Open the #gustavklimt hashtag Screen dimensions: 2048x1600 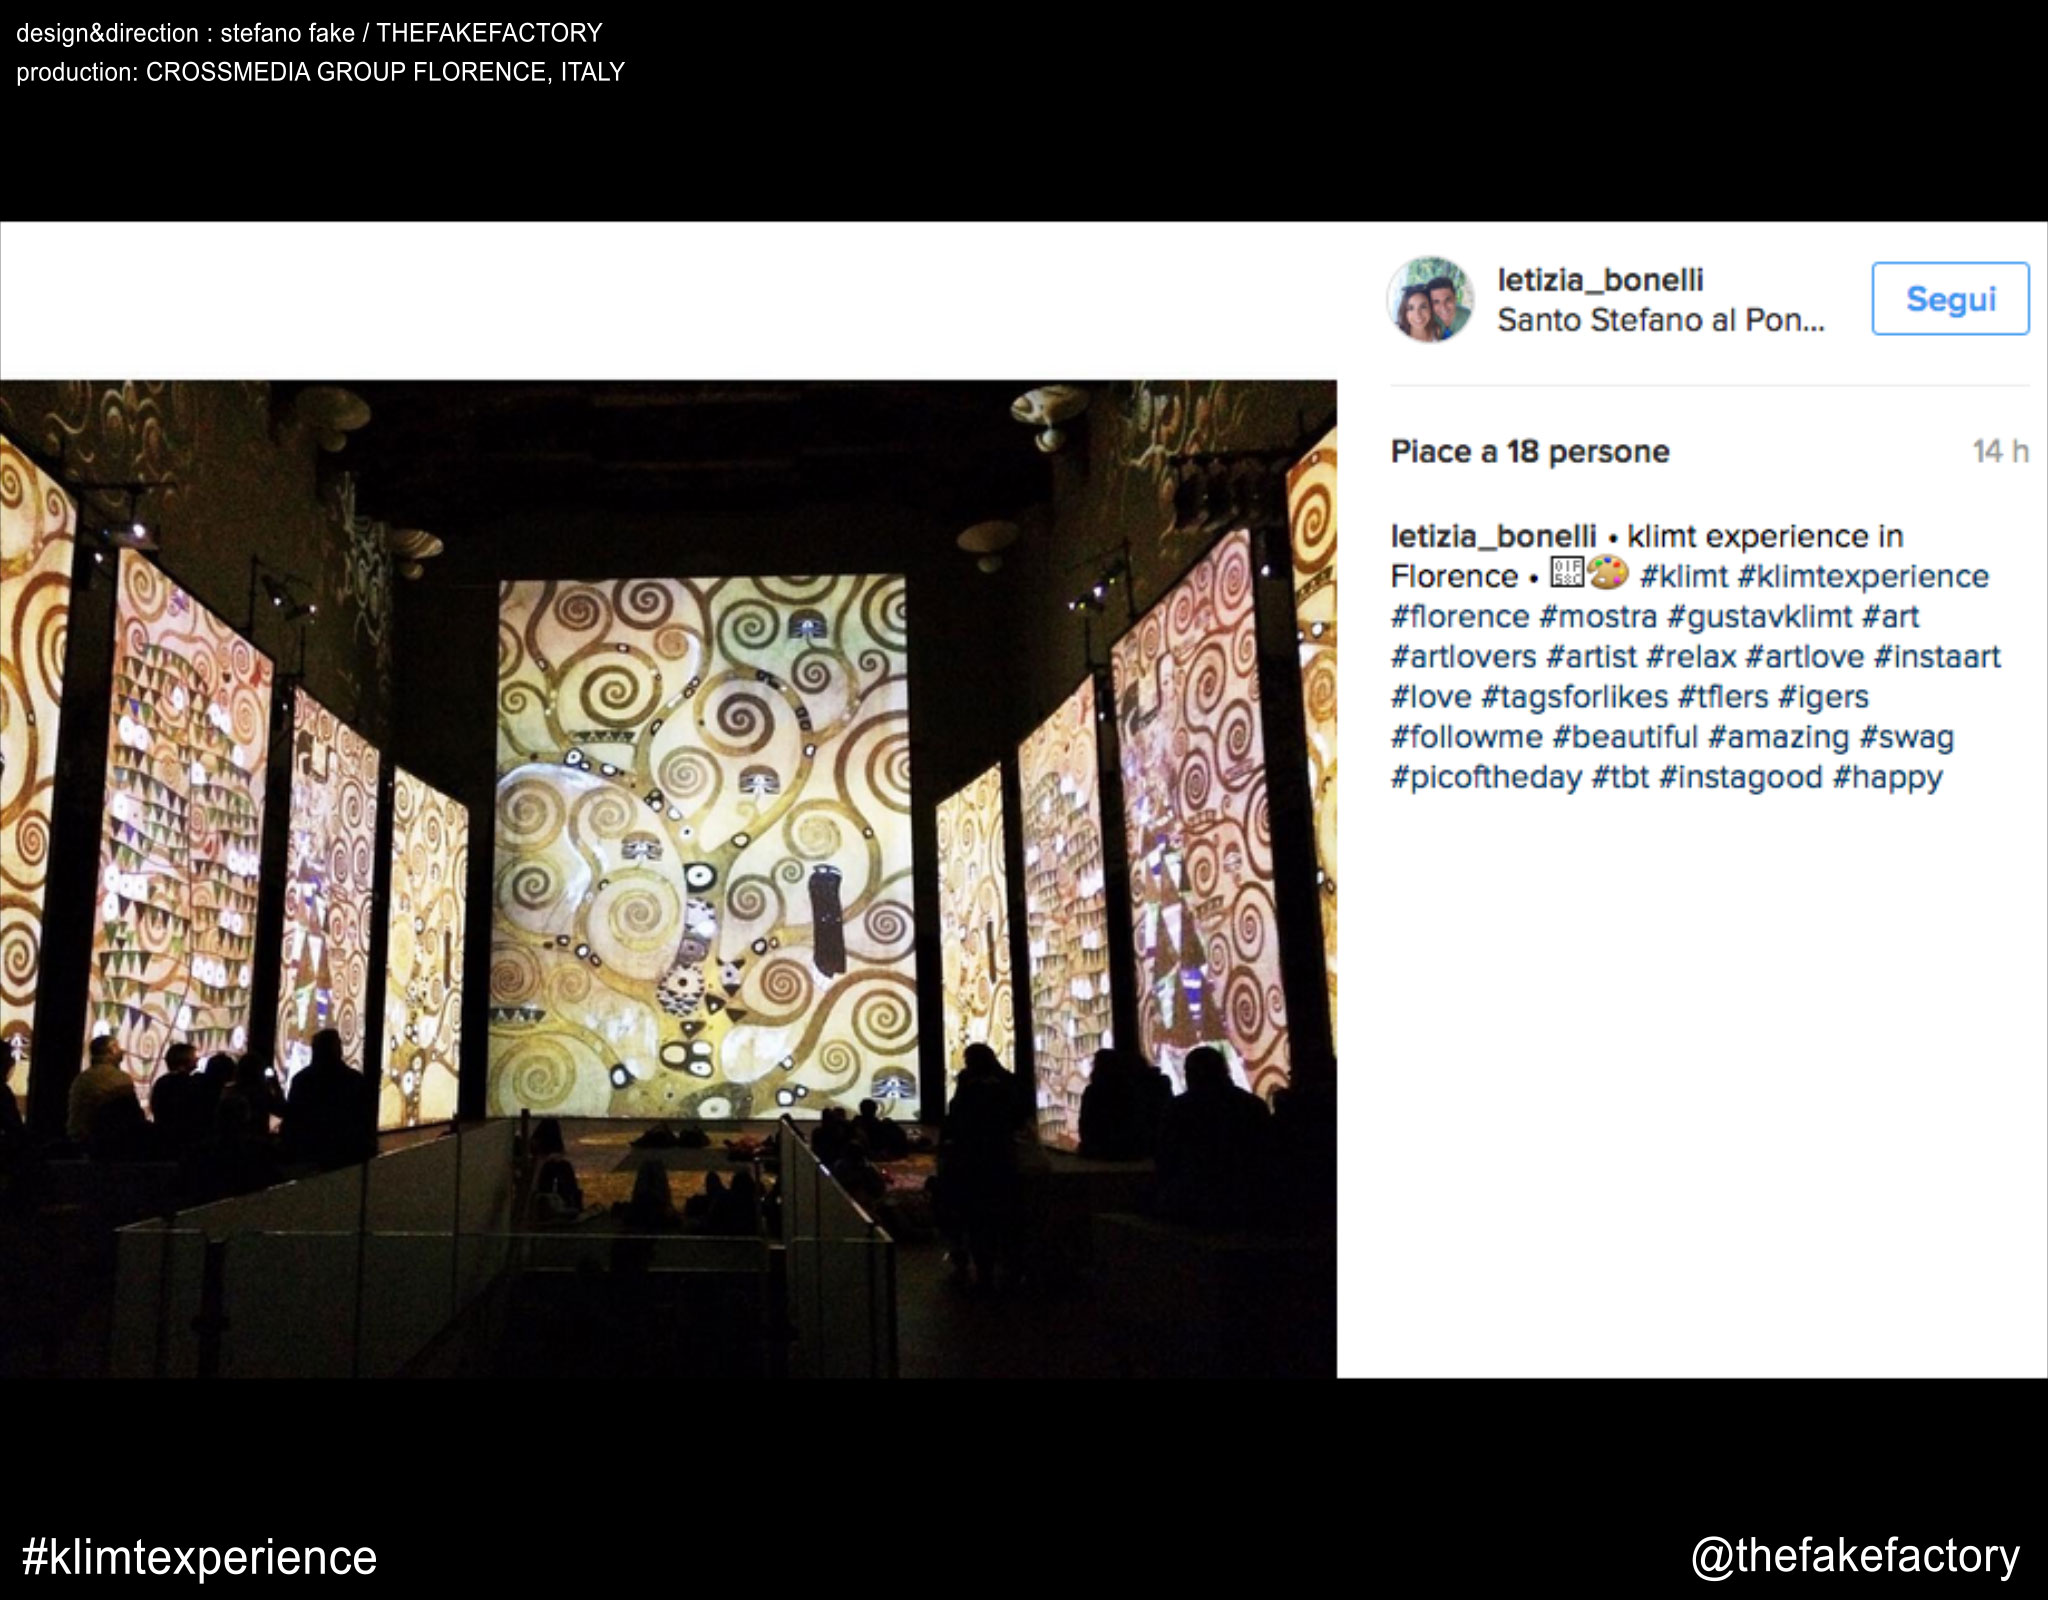(1760, 617)
